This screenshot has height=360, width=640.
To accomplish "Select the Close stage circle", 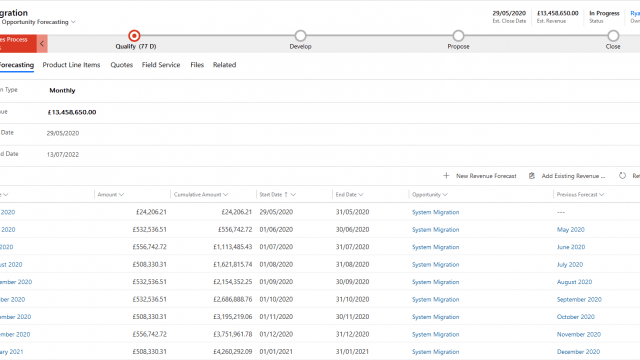I will (x=613, y=36).
